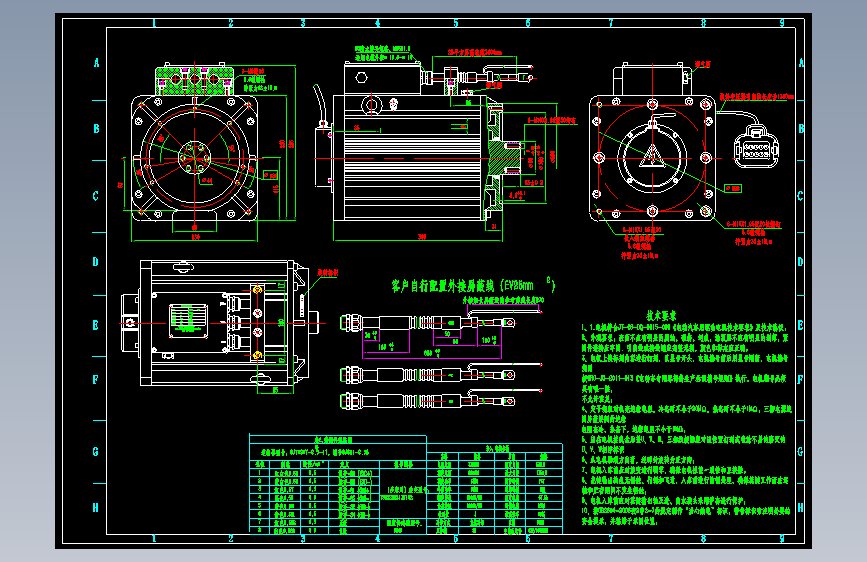The image size is (867, 562).
Task: Select the lowest shielded cable assembly drawing
Action: tap(441, 400)
